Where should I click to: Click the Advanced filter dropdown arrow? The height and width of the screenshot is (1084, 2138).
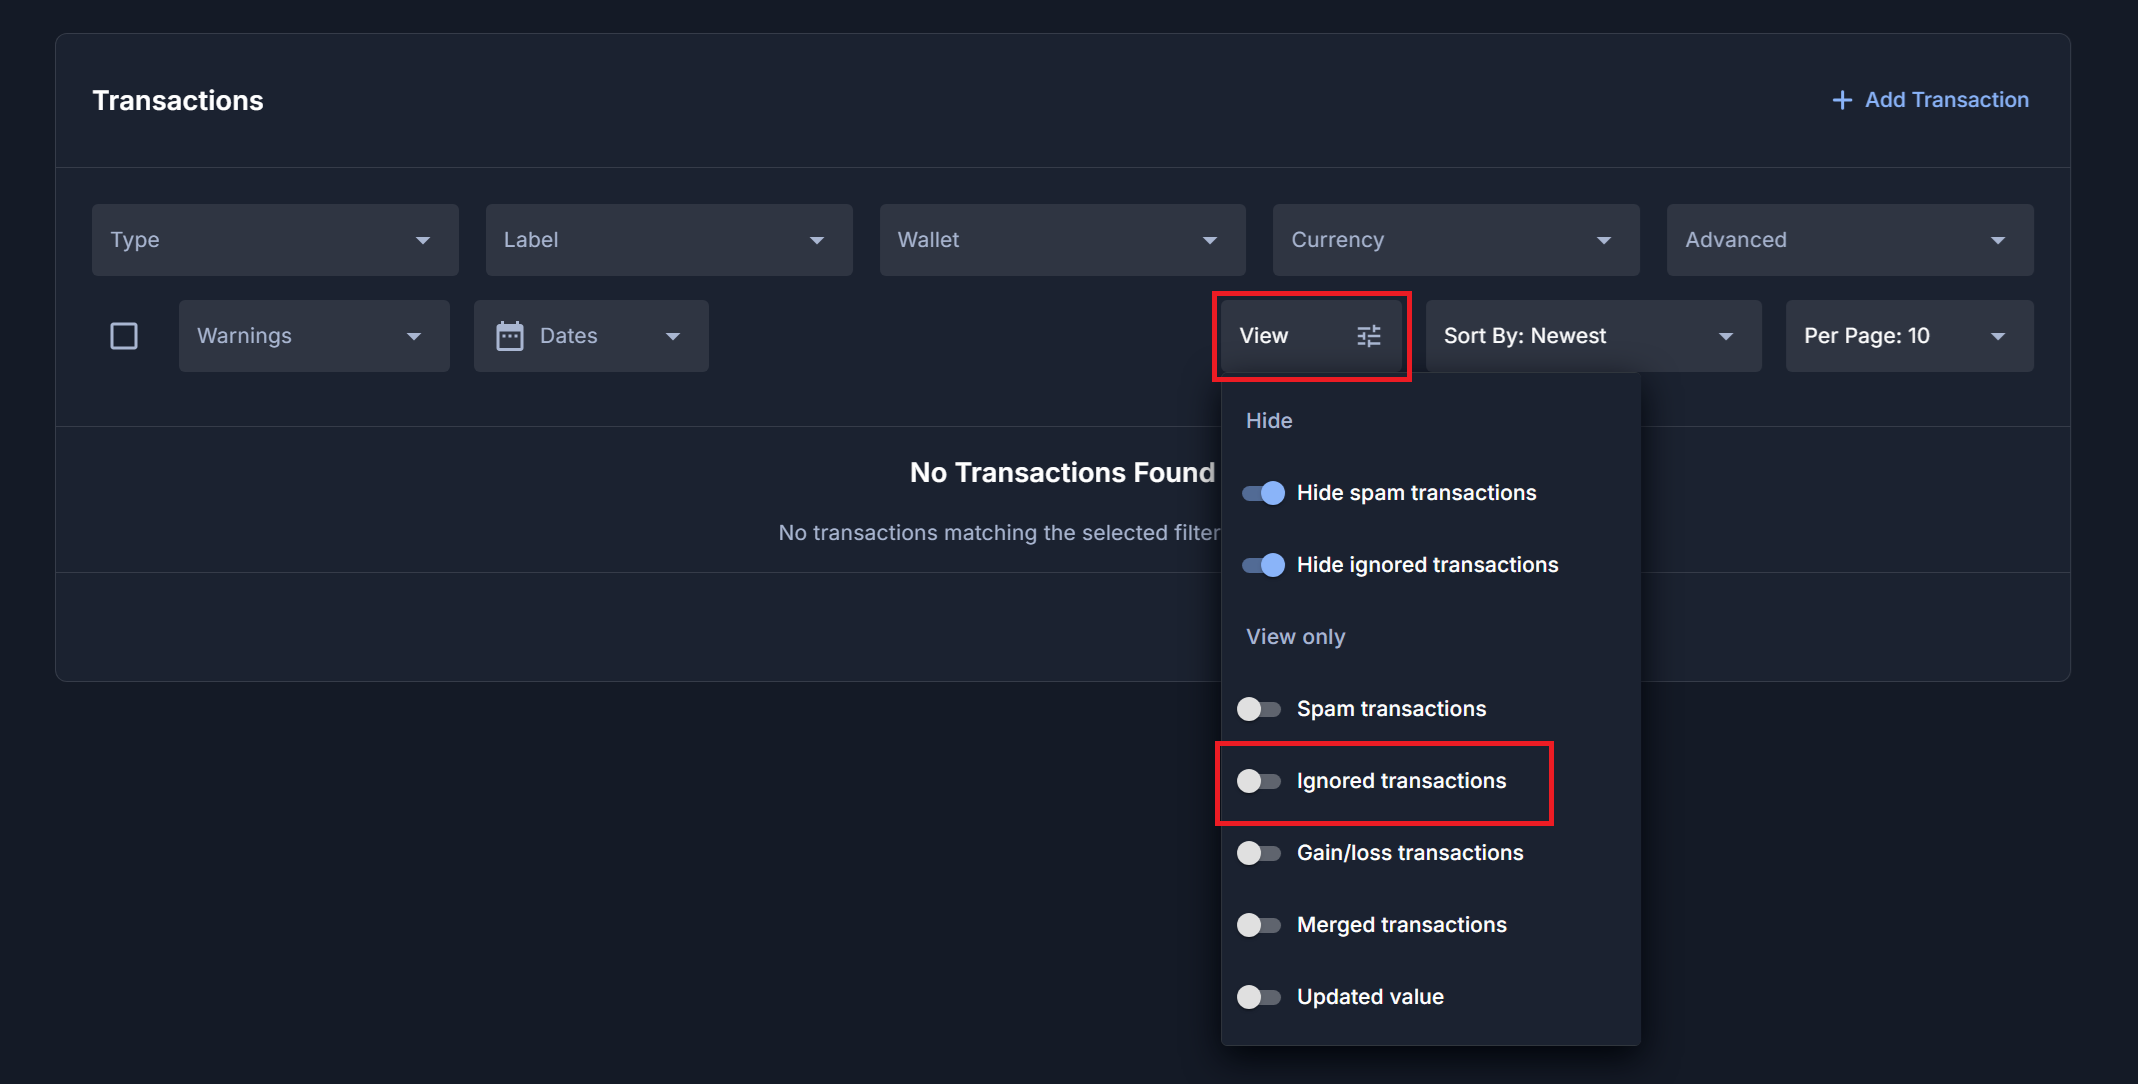[1997, 240]
